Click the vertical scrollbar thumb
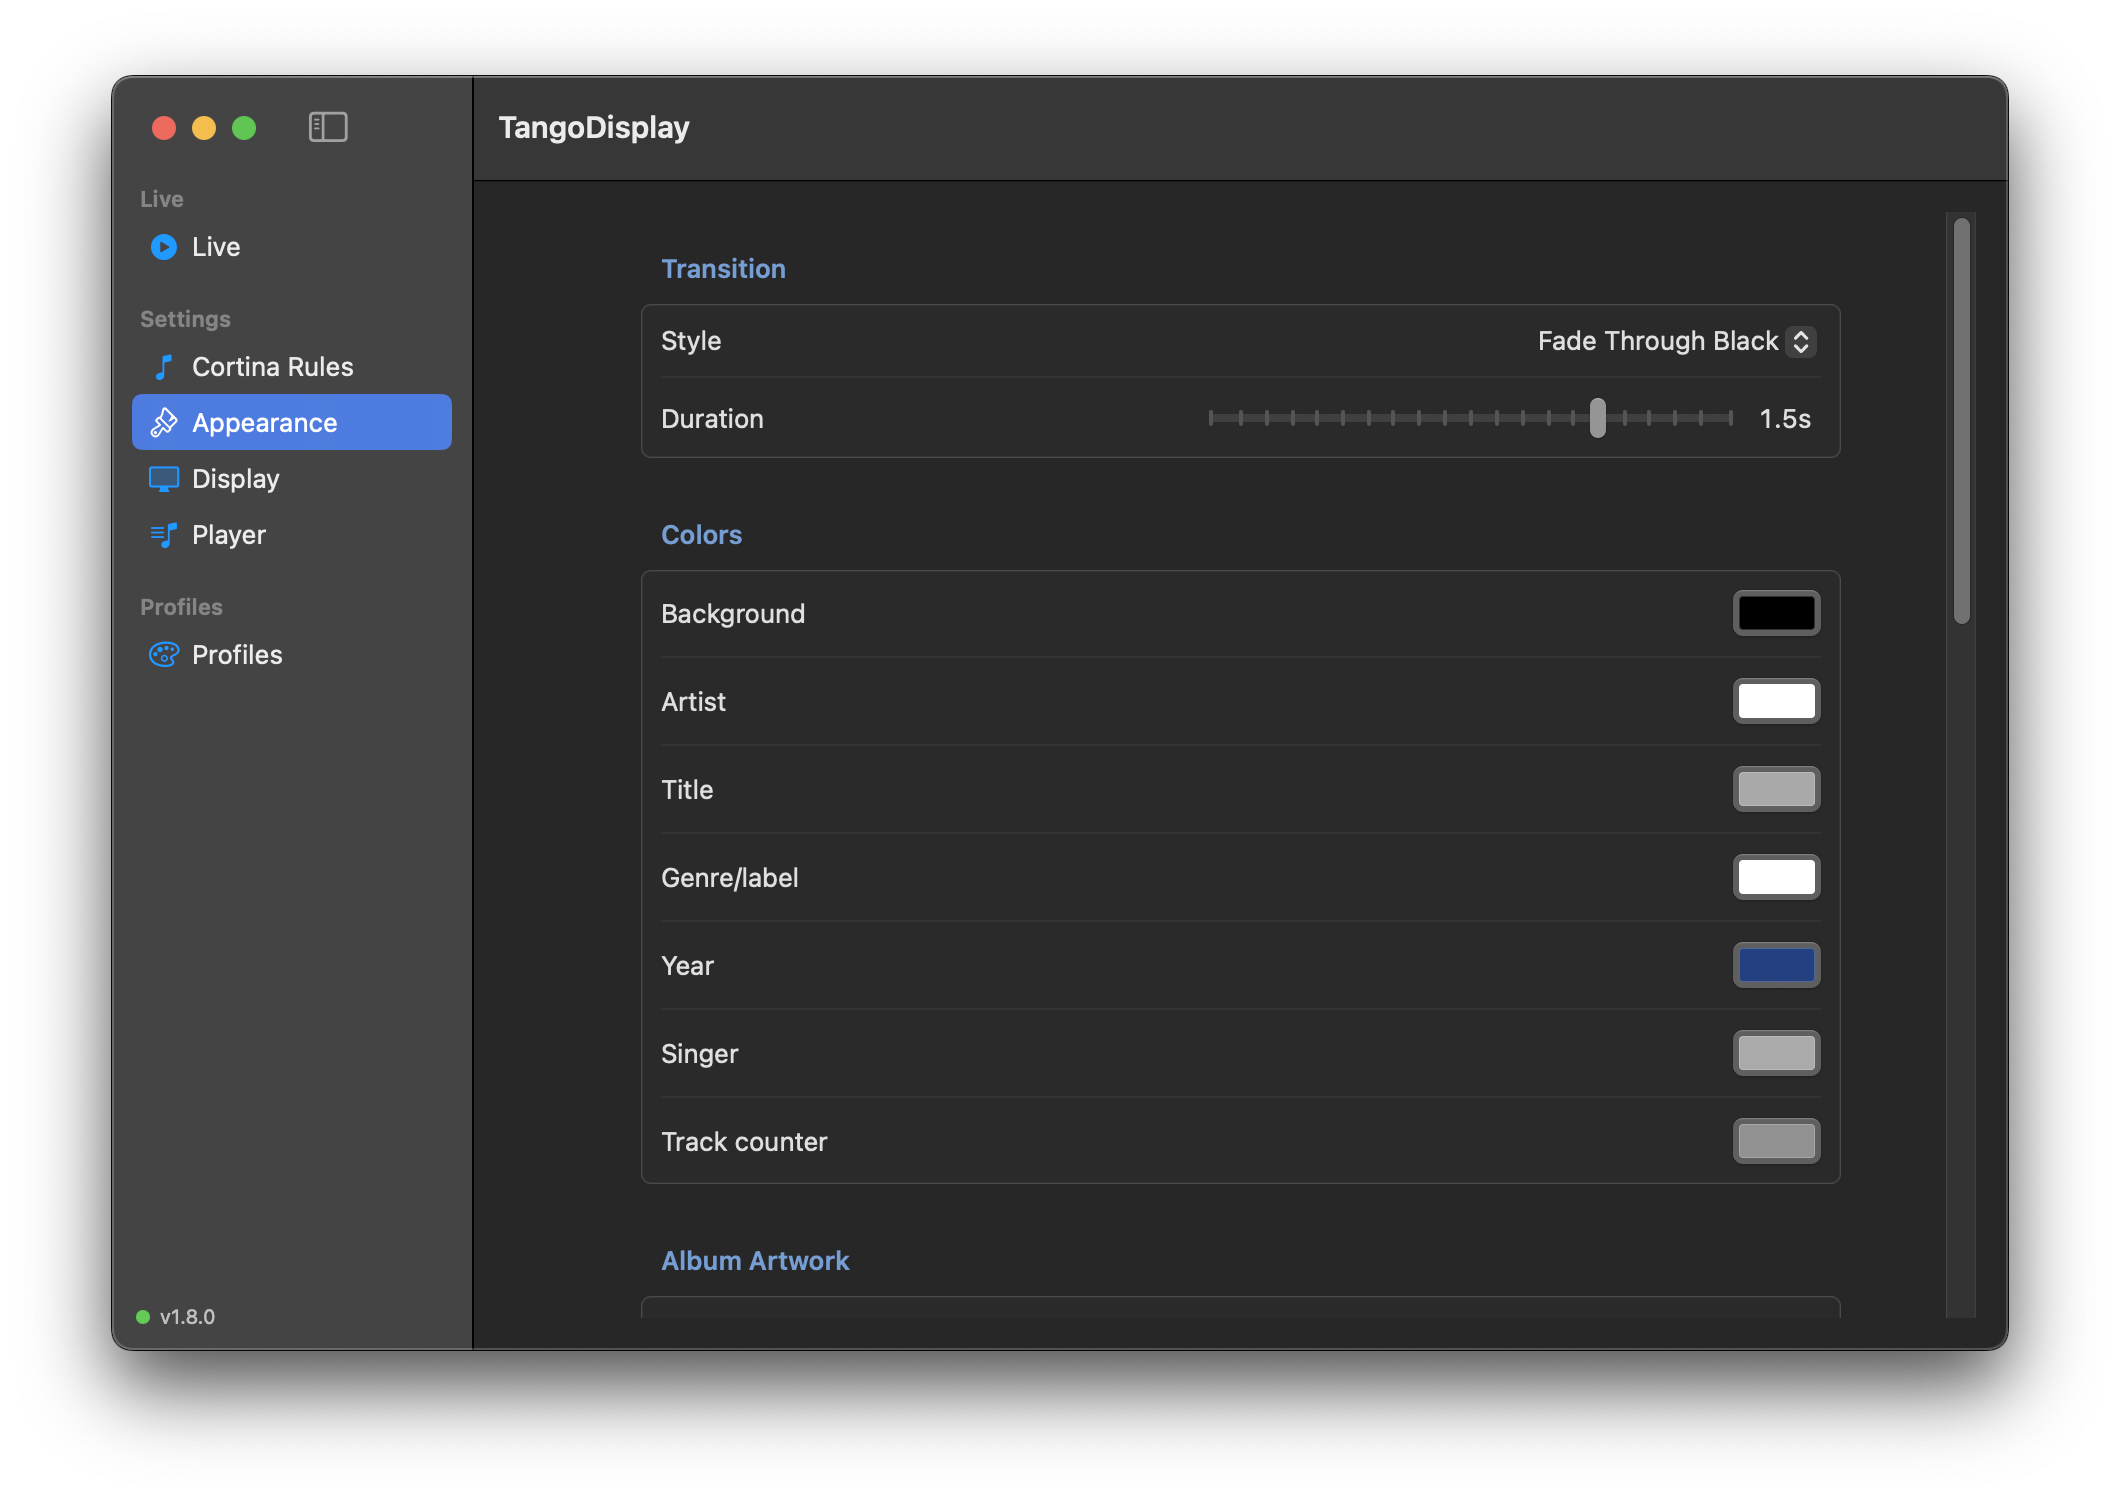Image resolution: width=2120 pixels, height=1498 pixels. click(1962, 420)
